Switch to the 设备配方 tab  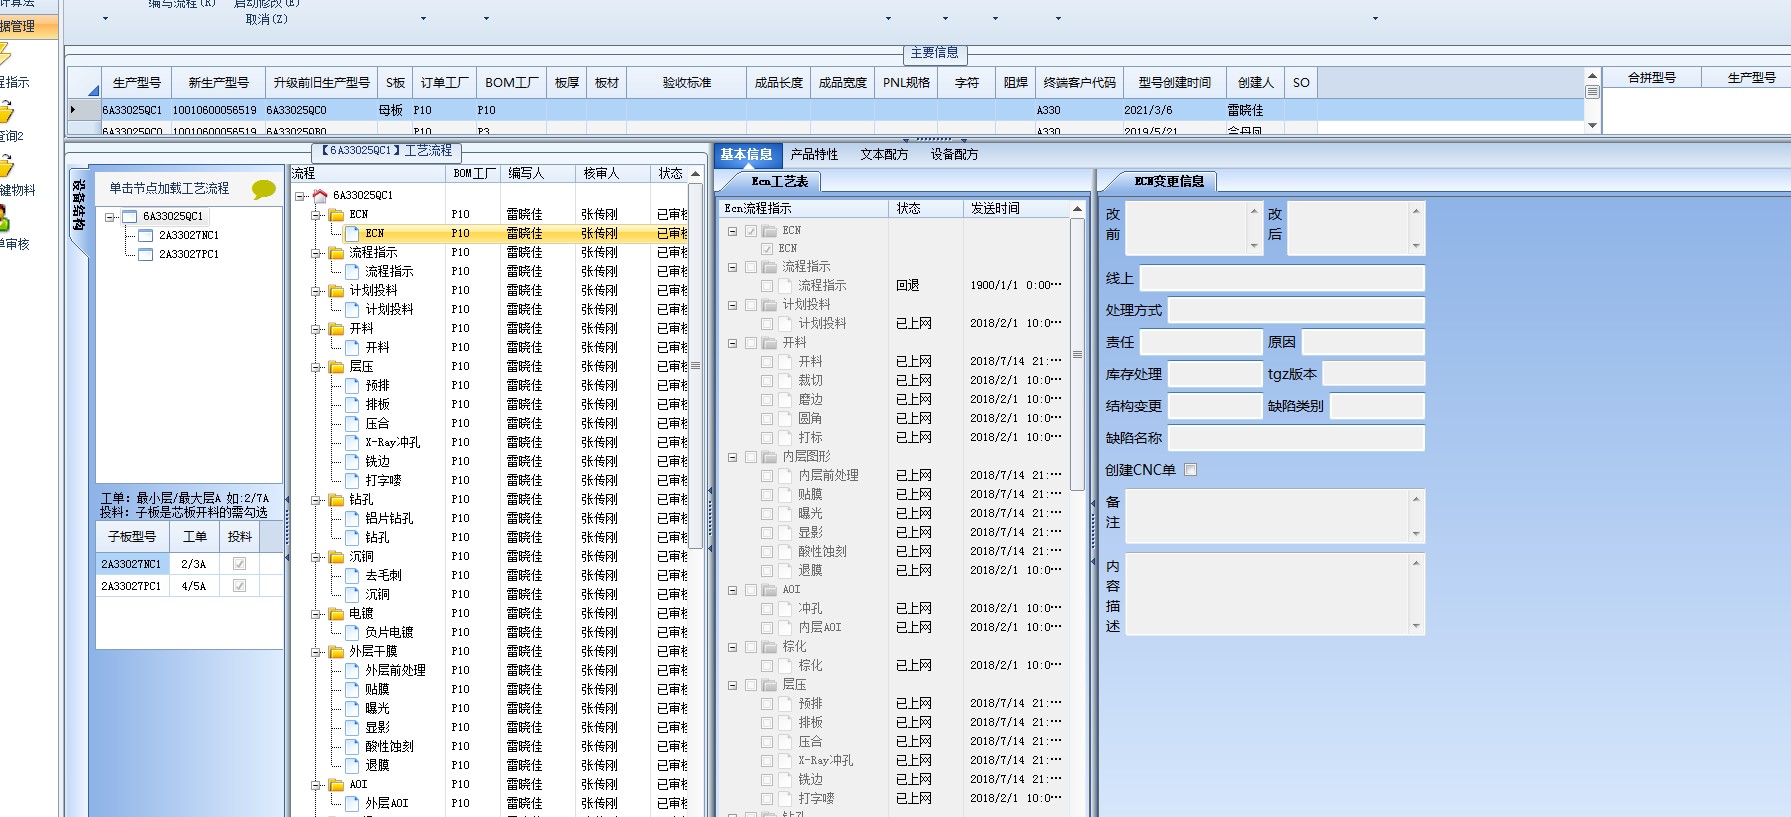pyautogui.click(x=954, y=154)
